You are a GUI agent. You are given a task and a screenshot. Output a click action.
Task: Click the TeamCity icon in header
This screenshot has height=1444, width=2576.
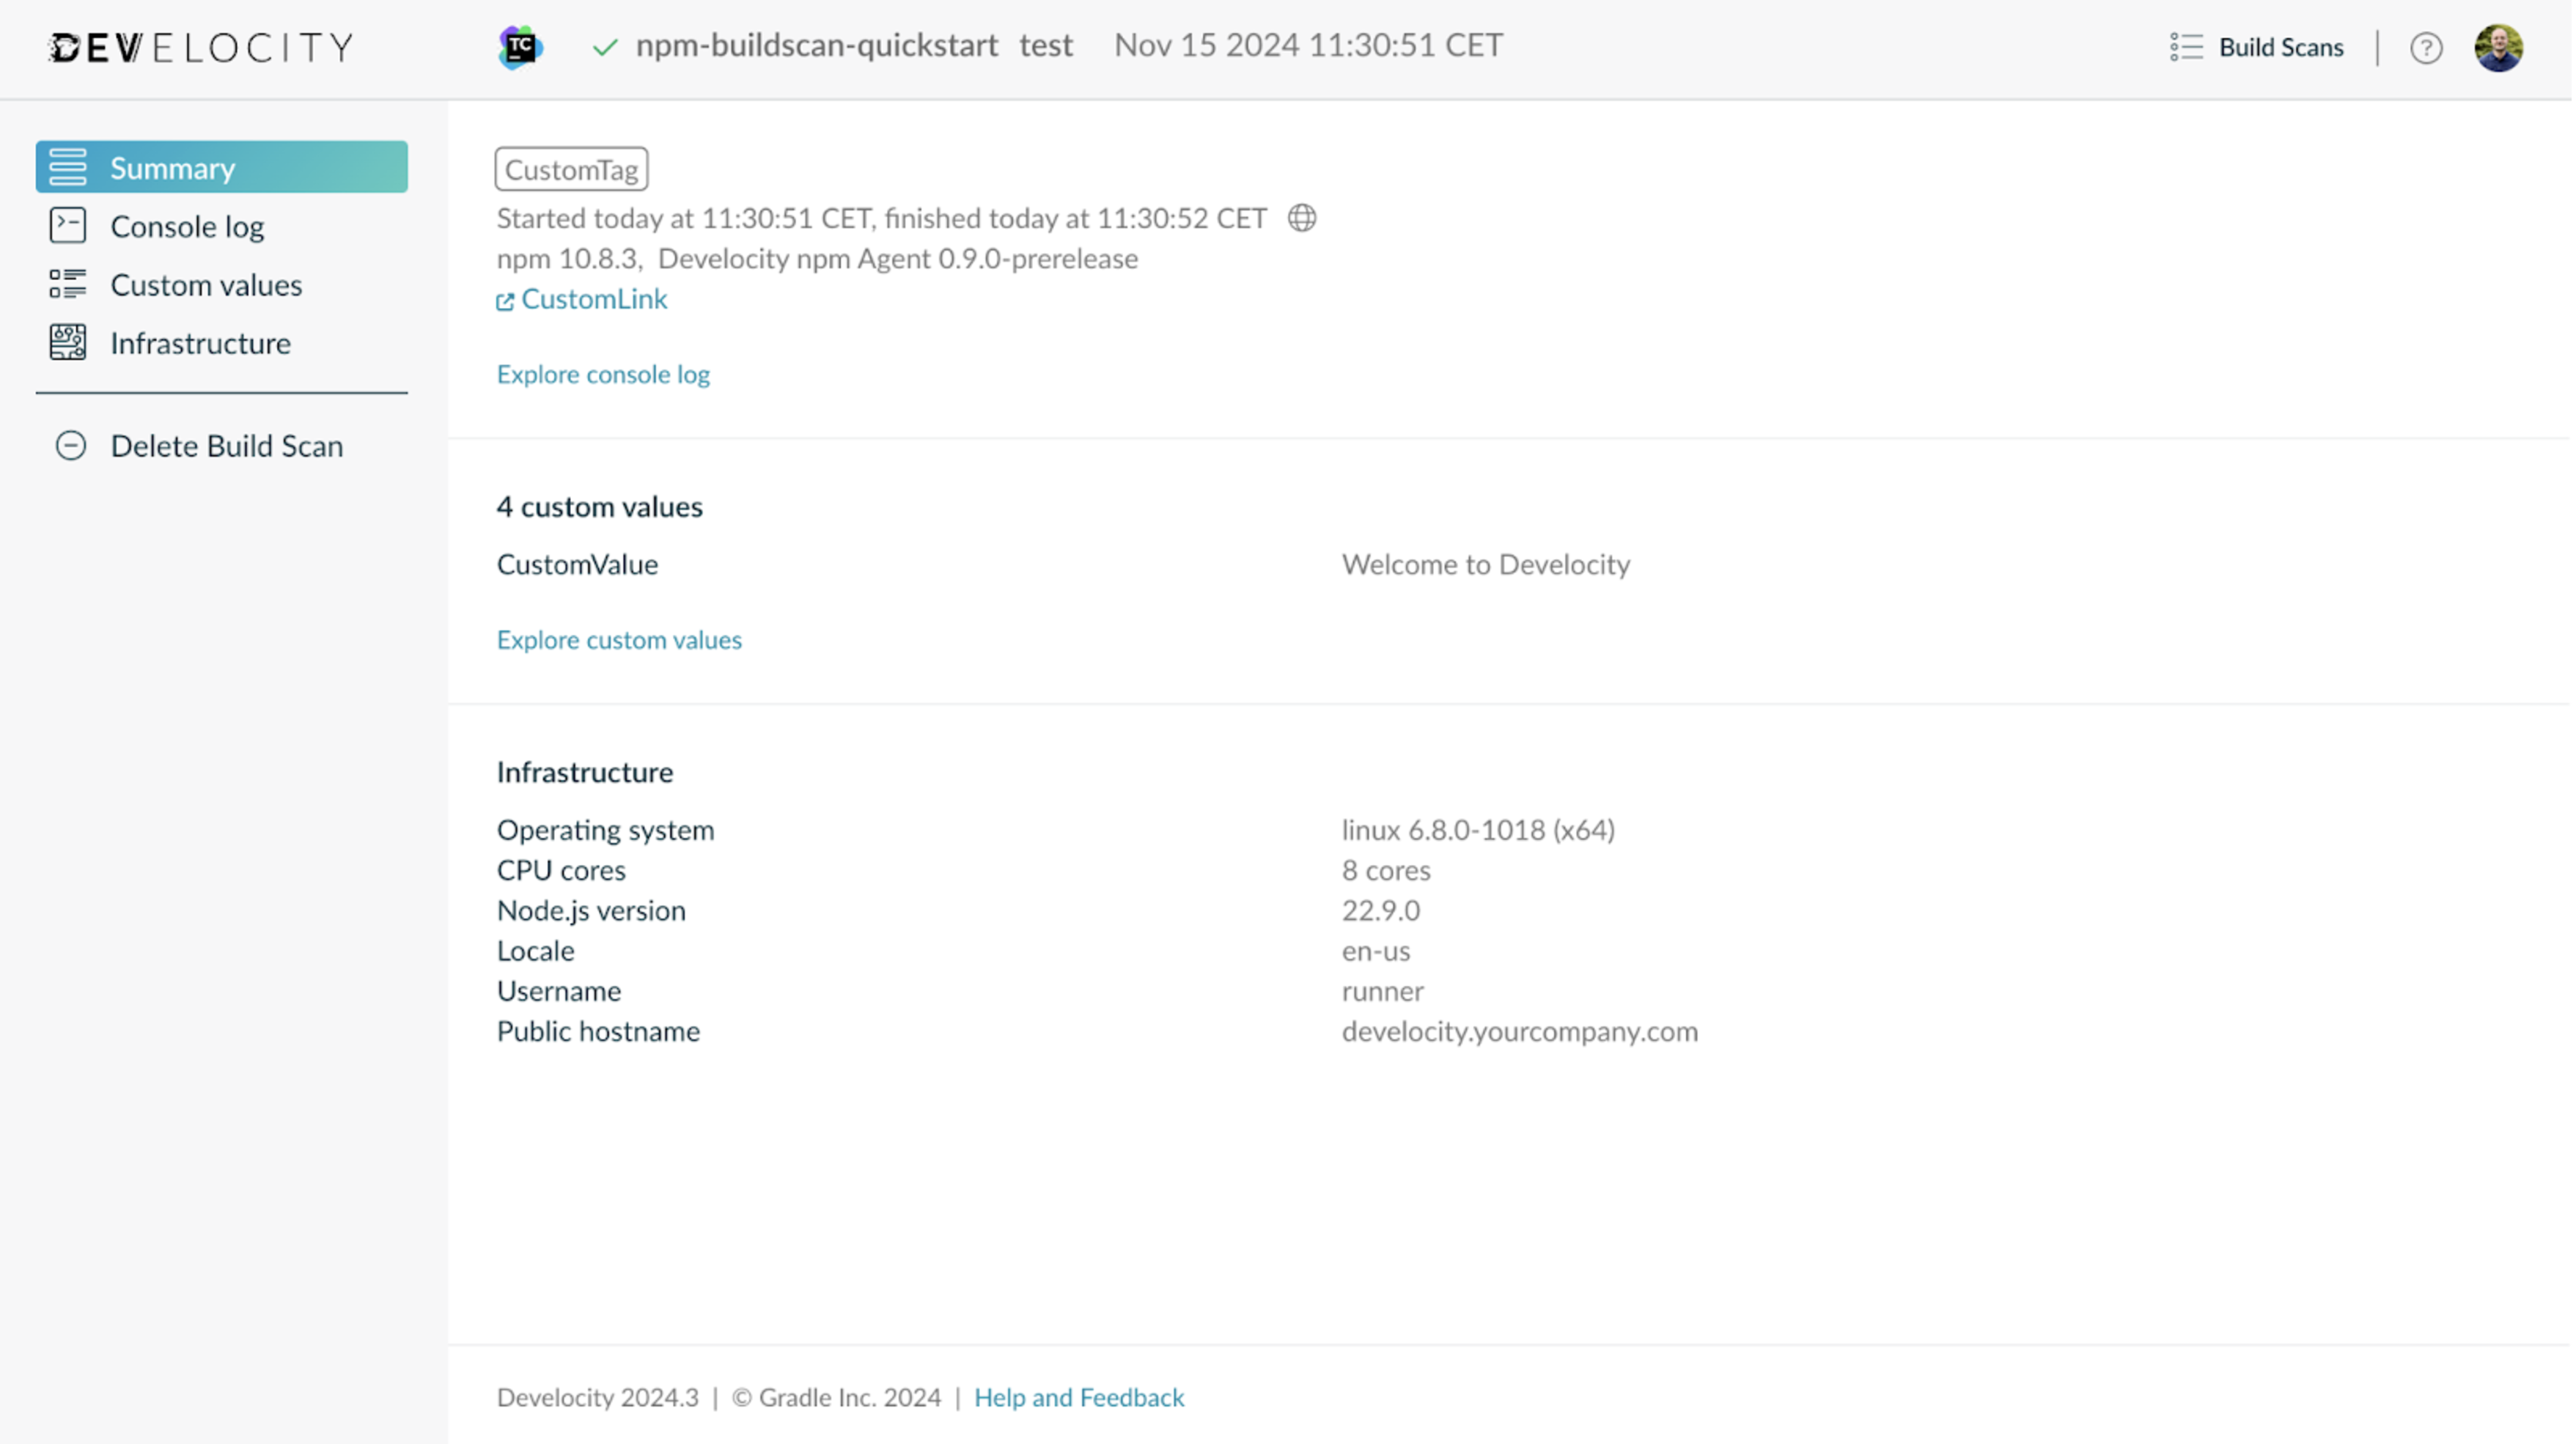[x=520, y=47]
